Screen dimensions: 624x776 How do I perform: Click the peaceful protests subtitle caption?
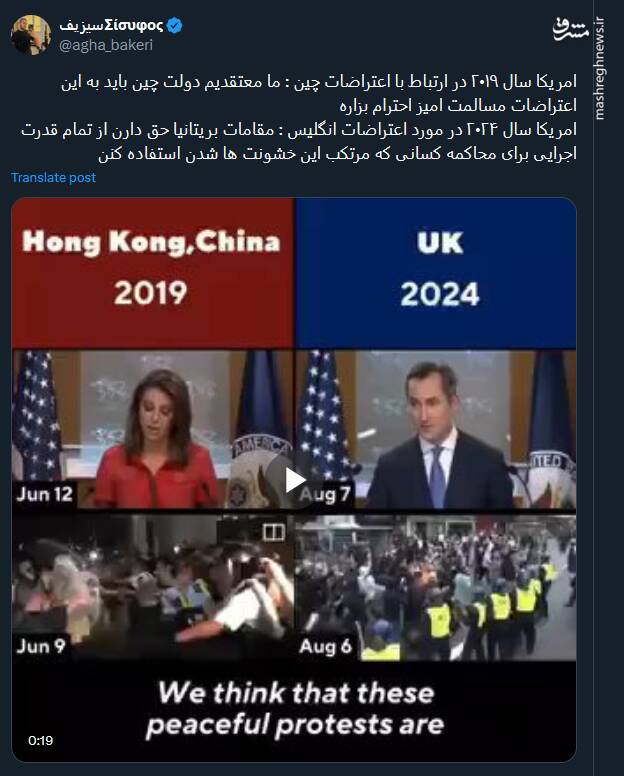pyautogui.click(x=295, y=709)
